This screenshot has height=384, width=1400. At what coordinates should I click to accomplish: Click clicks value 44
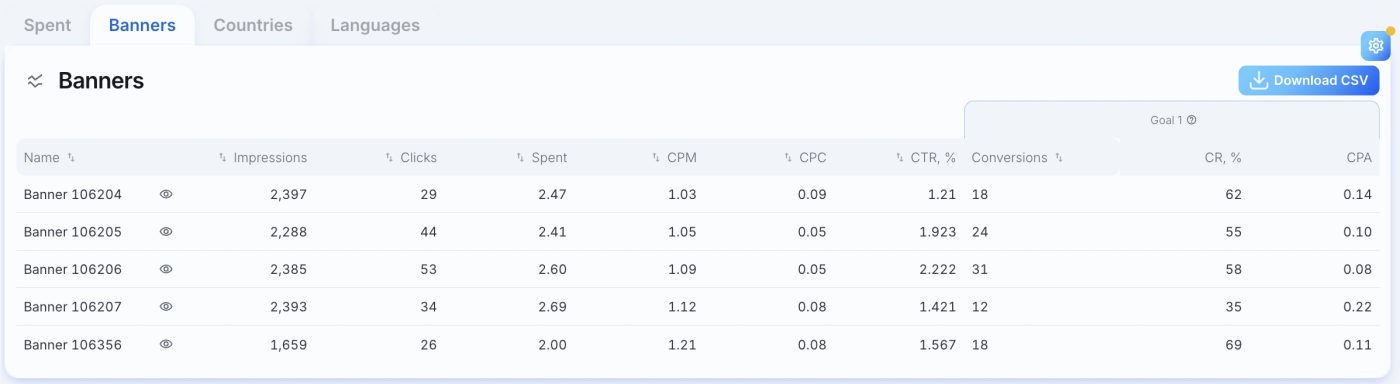[428, 232]
